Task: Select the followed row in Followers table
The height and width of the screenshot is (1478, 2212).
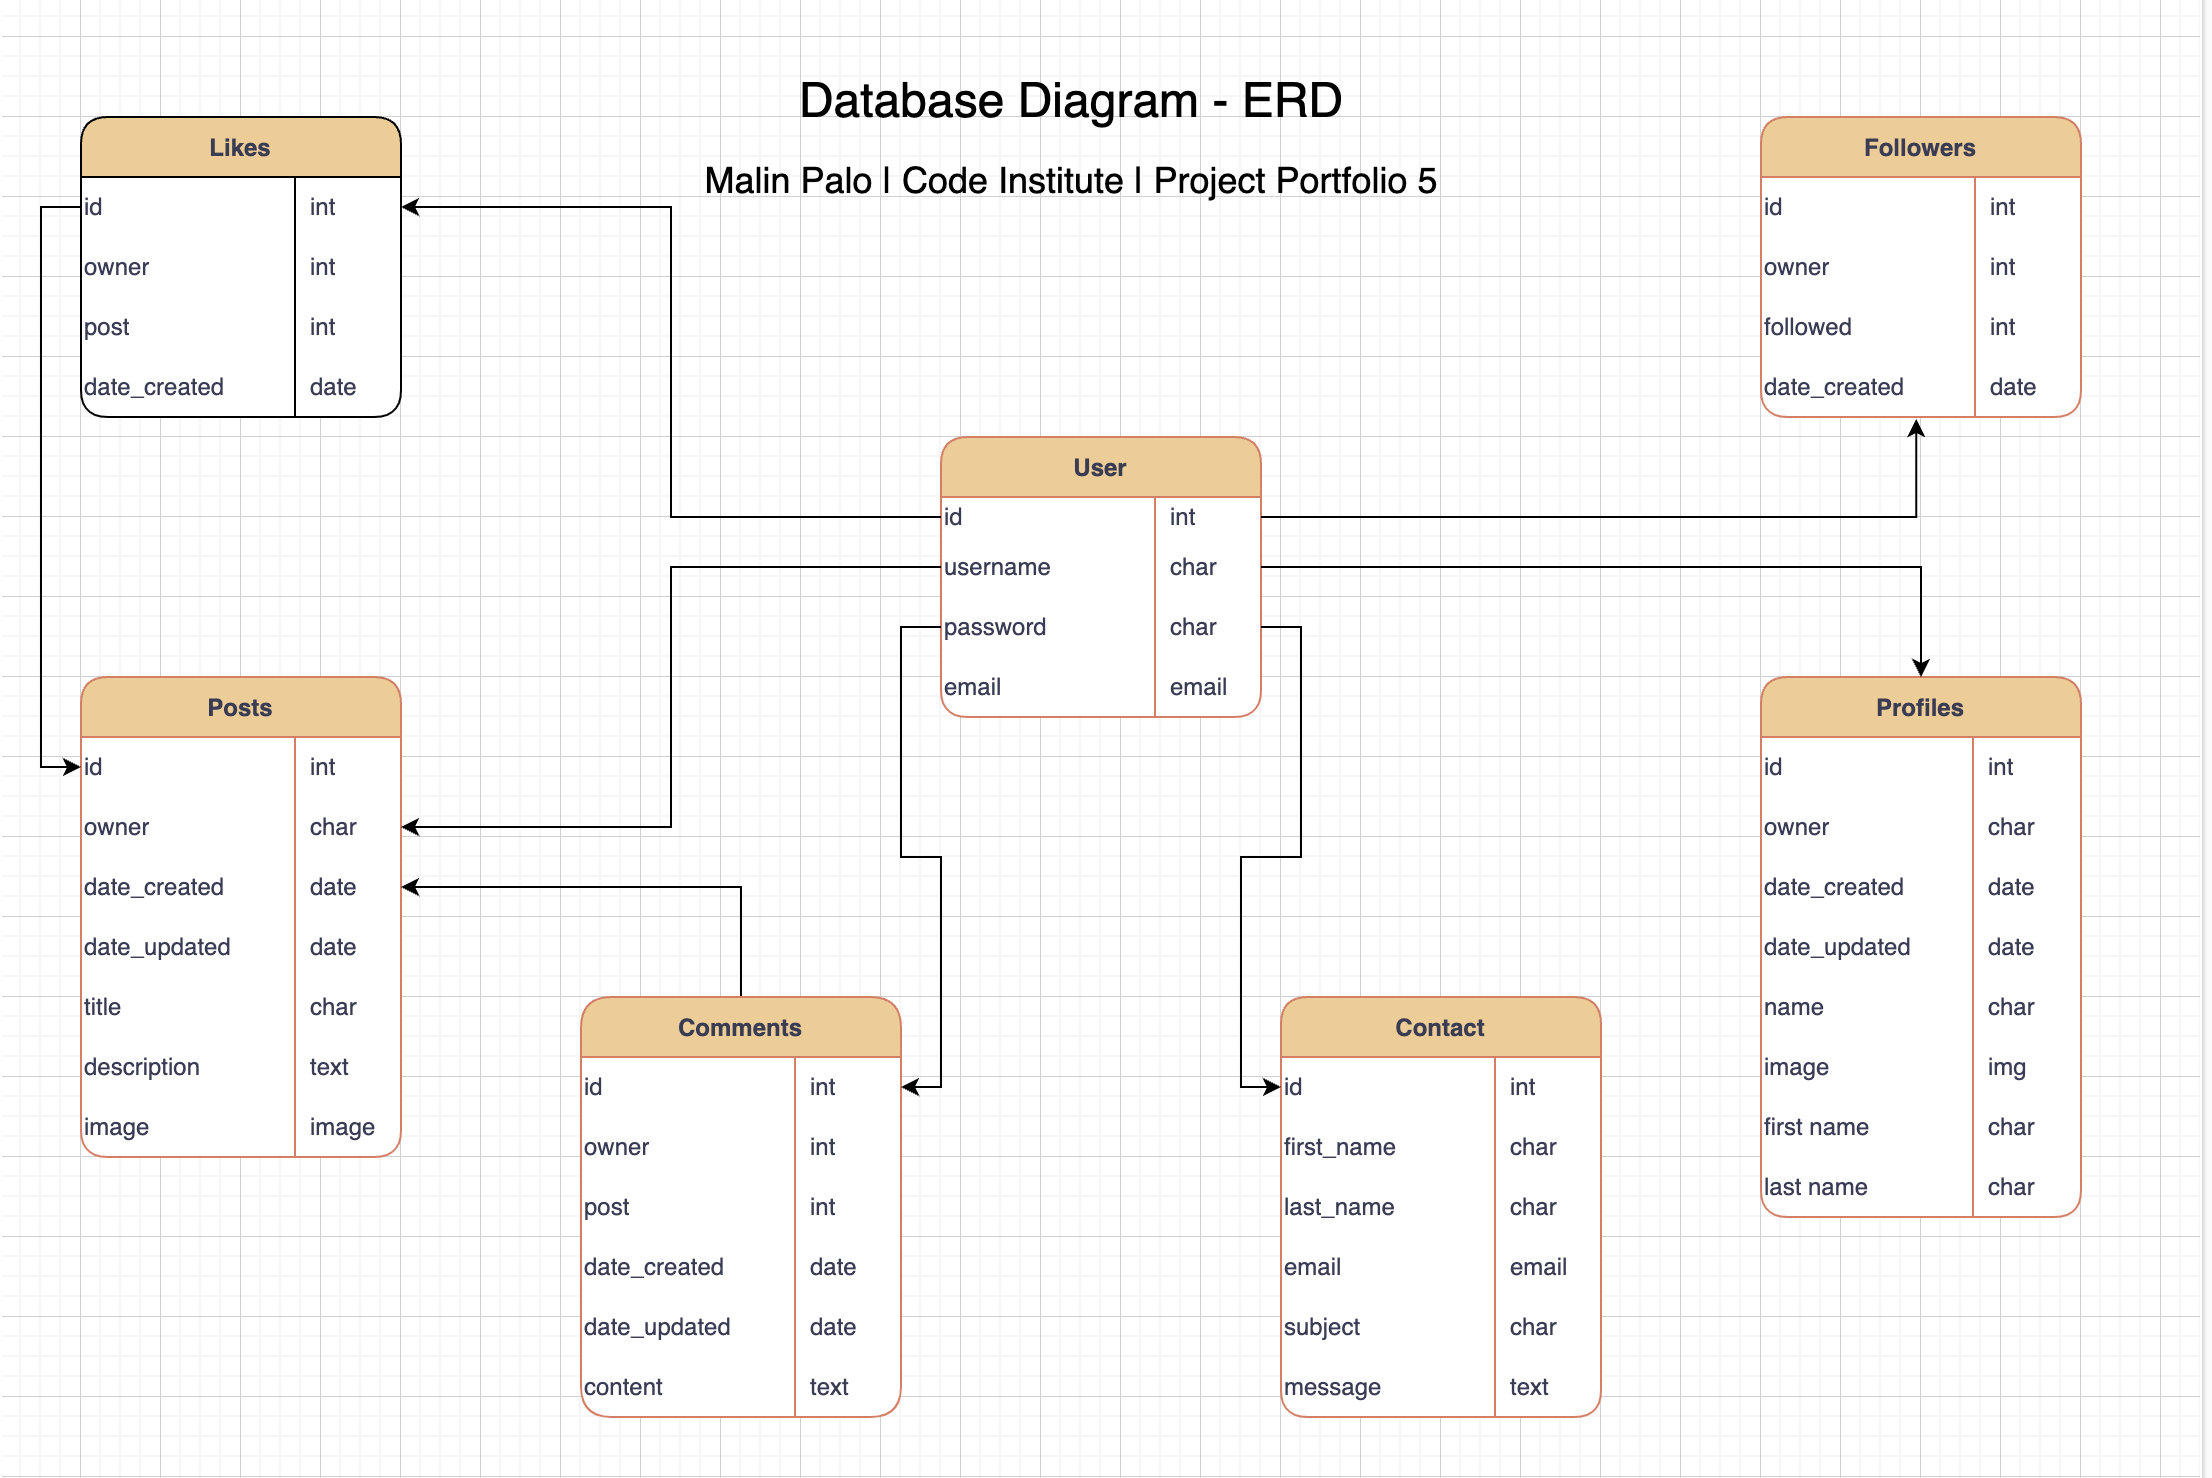Action: pos(1809,326)
